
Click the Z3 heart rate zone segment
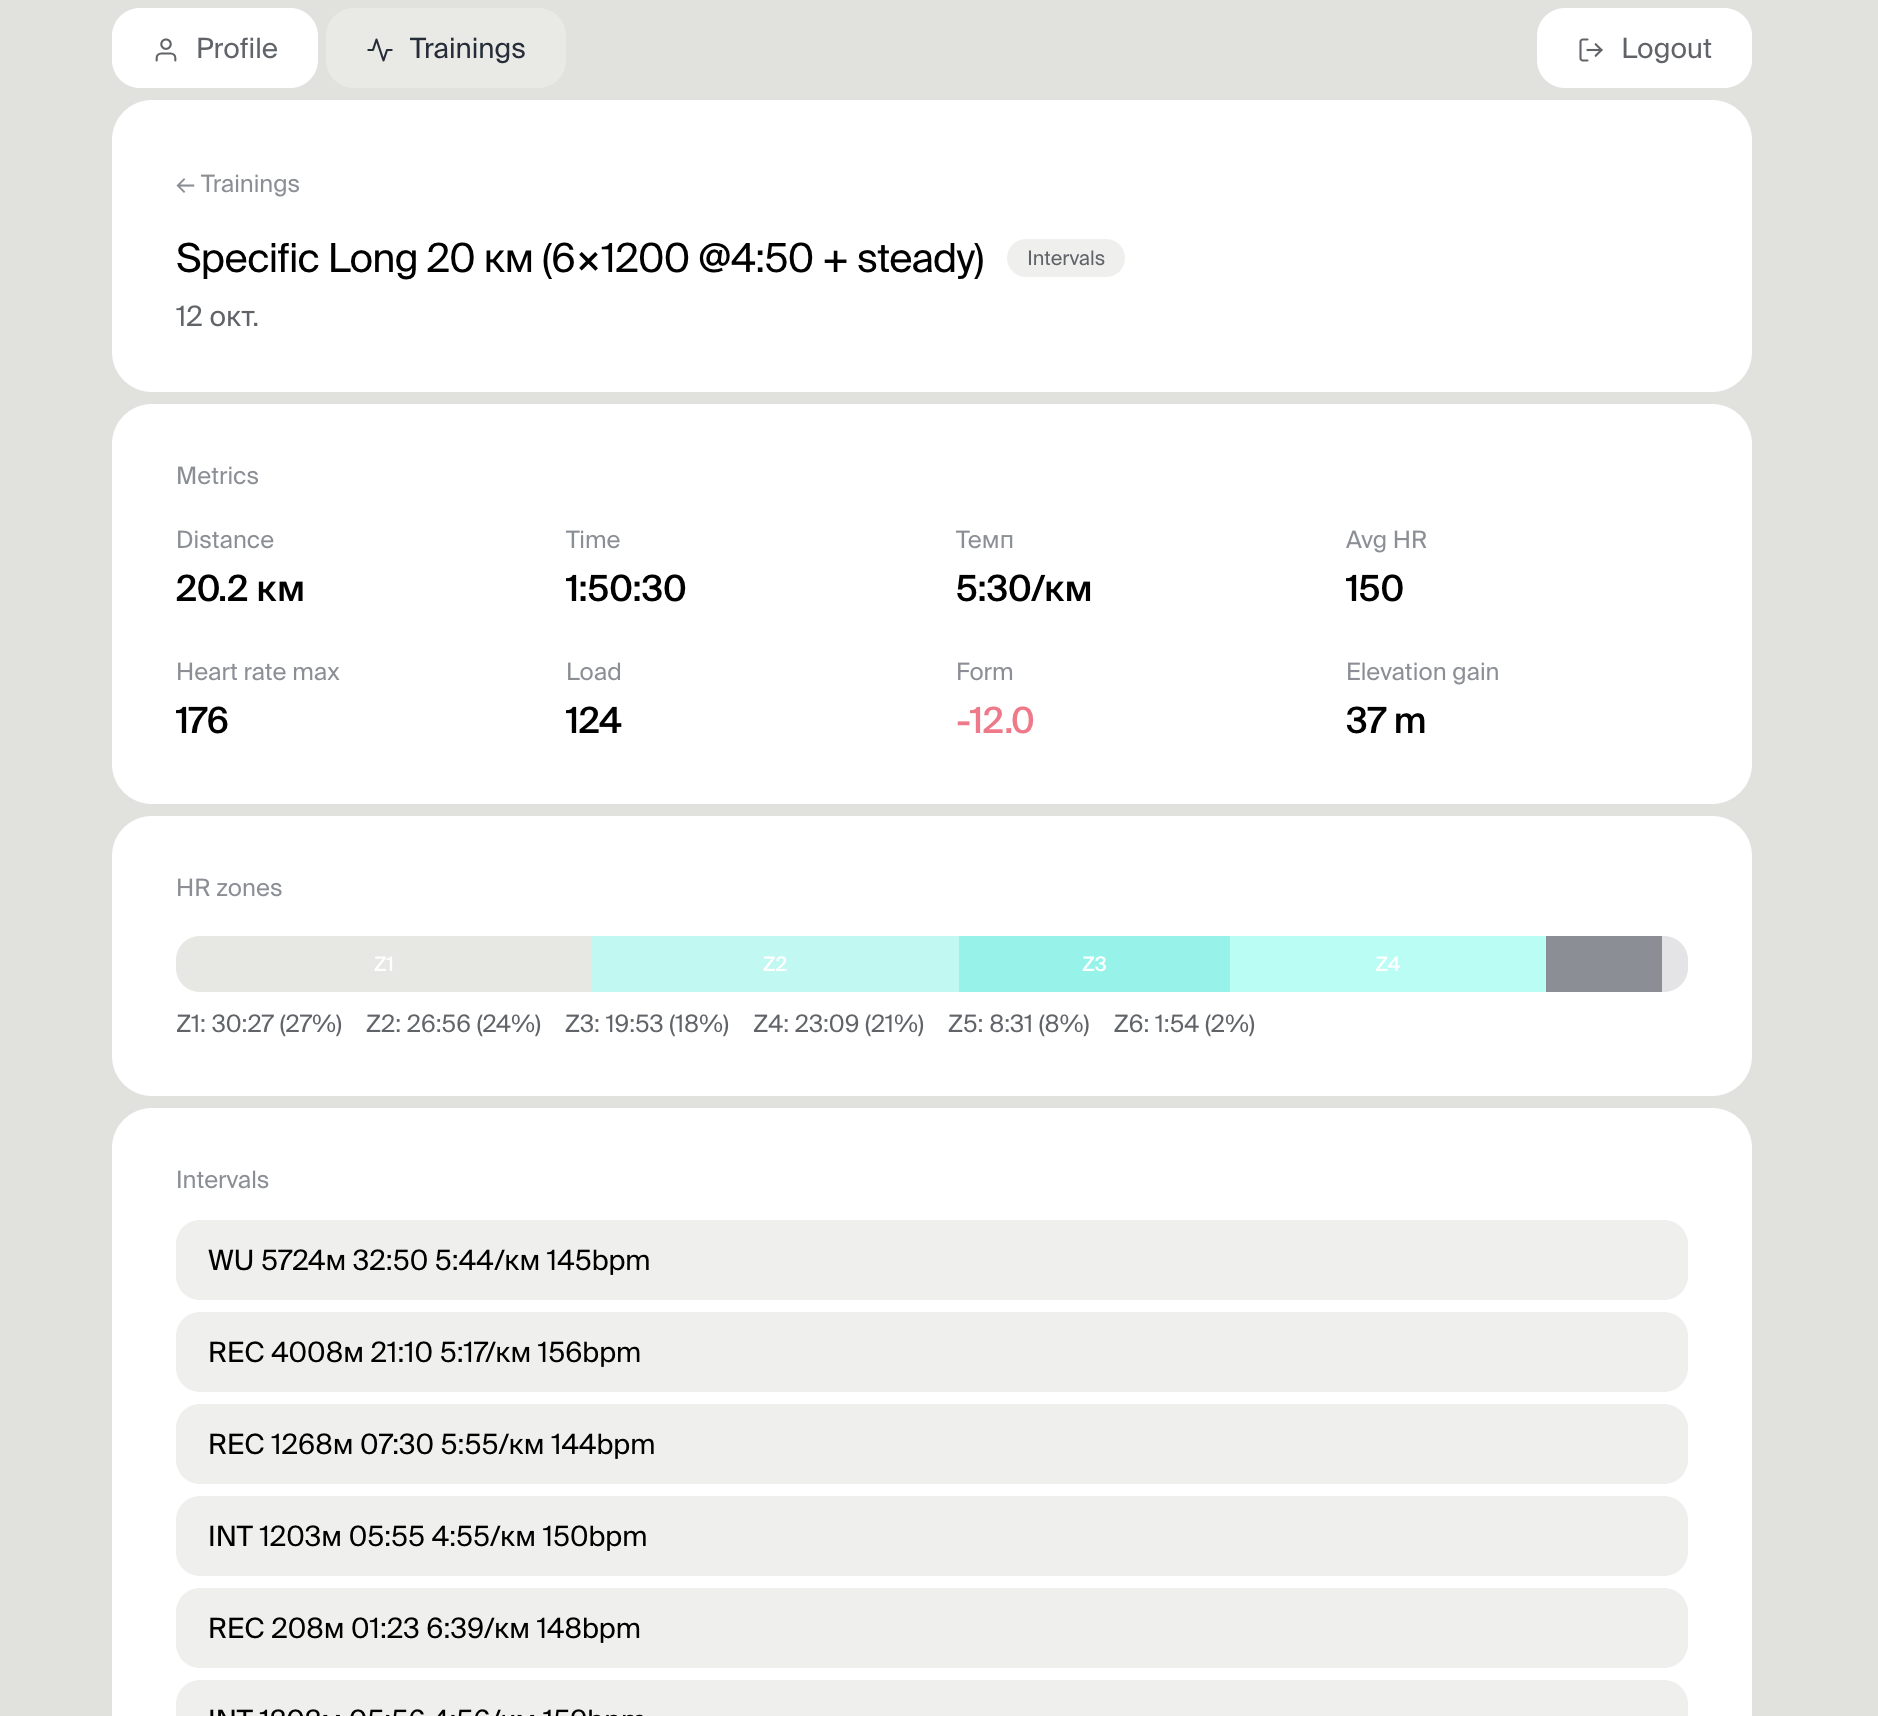point(1094,964)
